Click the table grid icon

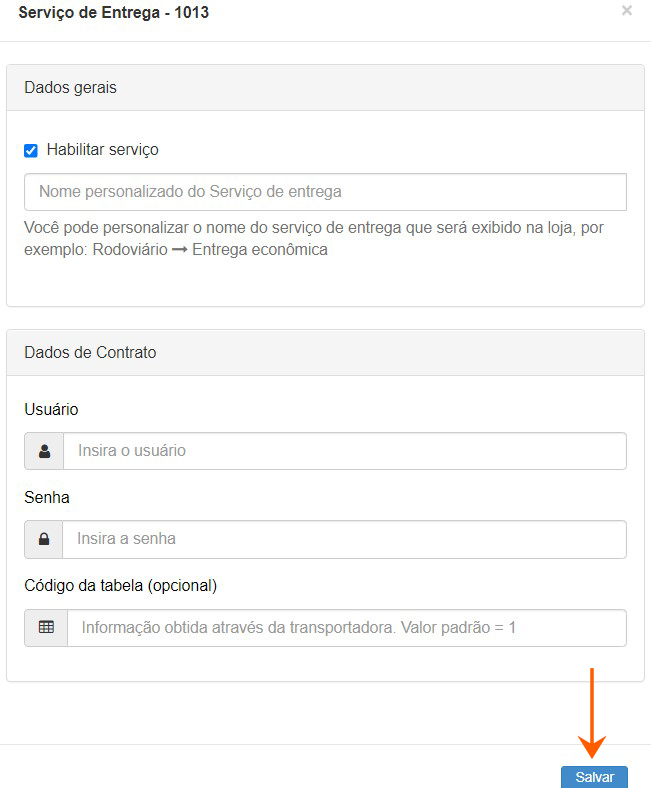click(x=46, y=628)
